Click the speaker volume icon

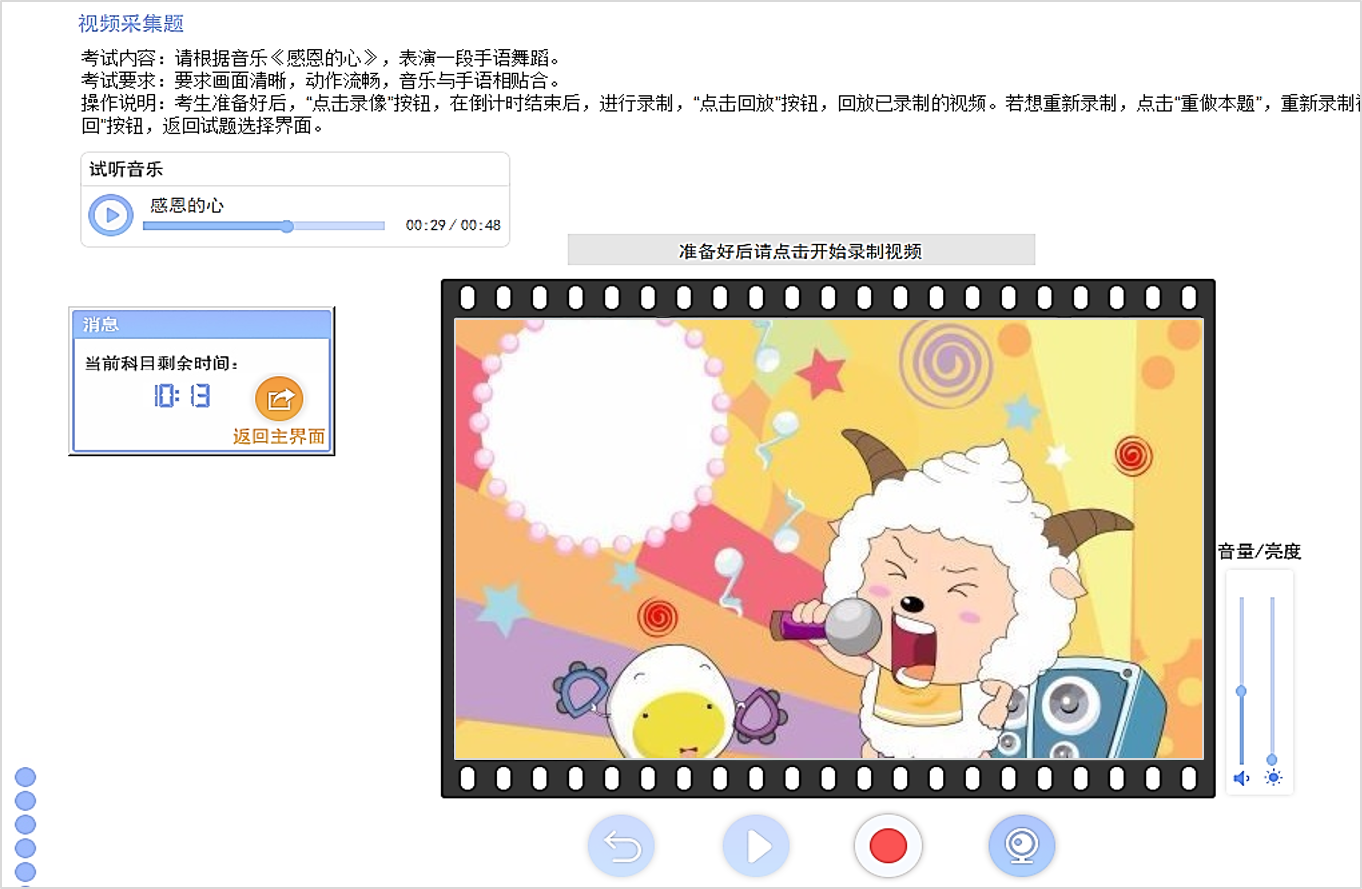(1242, 778)
